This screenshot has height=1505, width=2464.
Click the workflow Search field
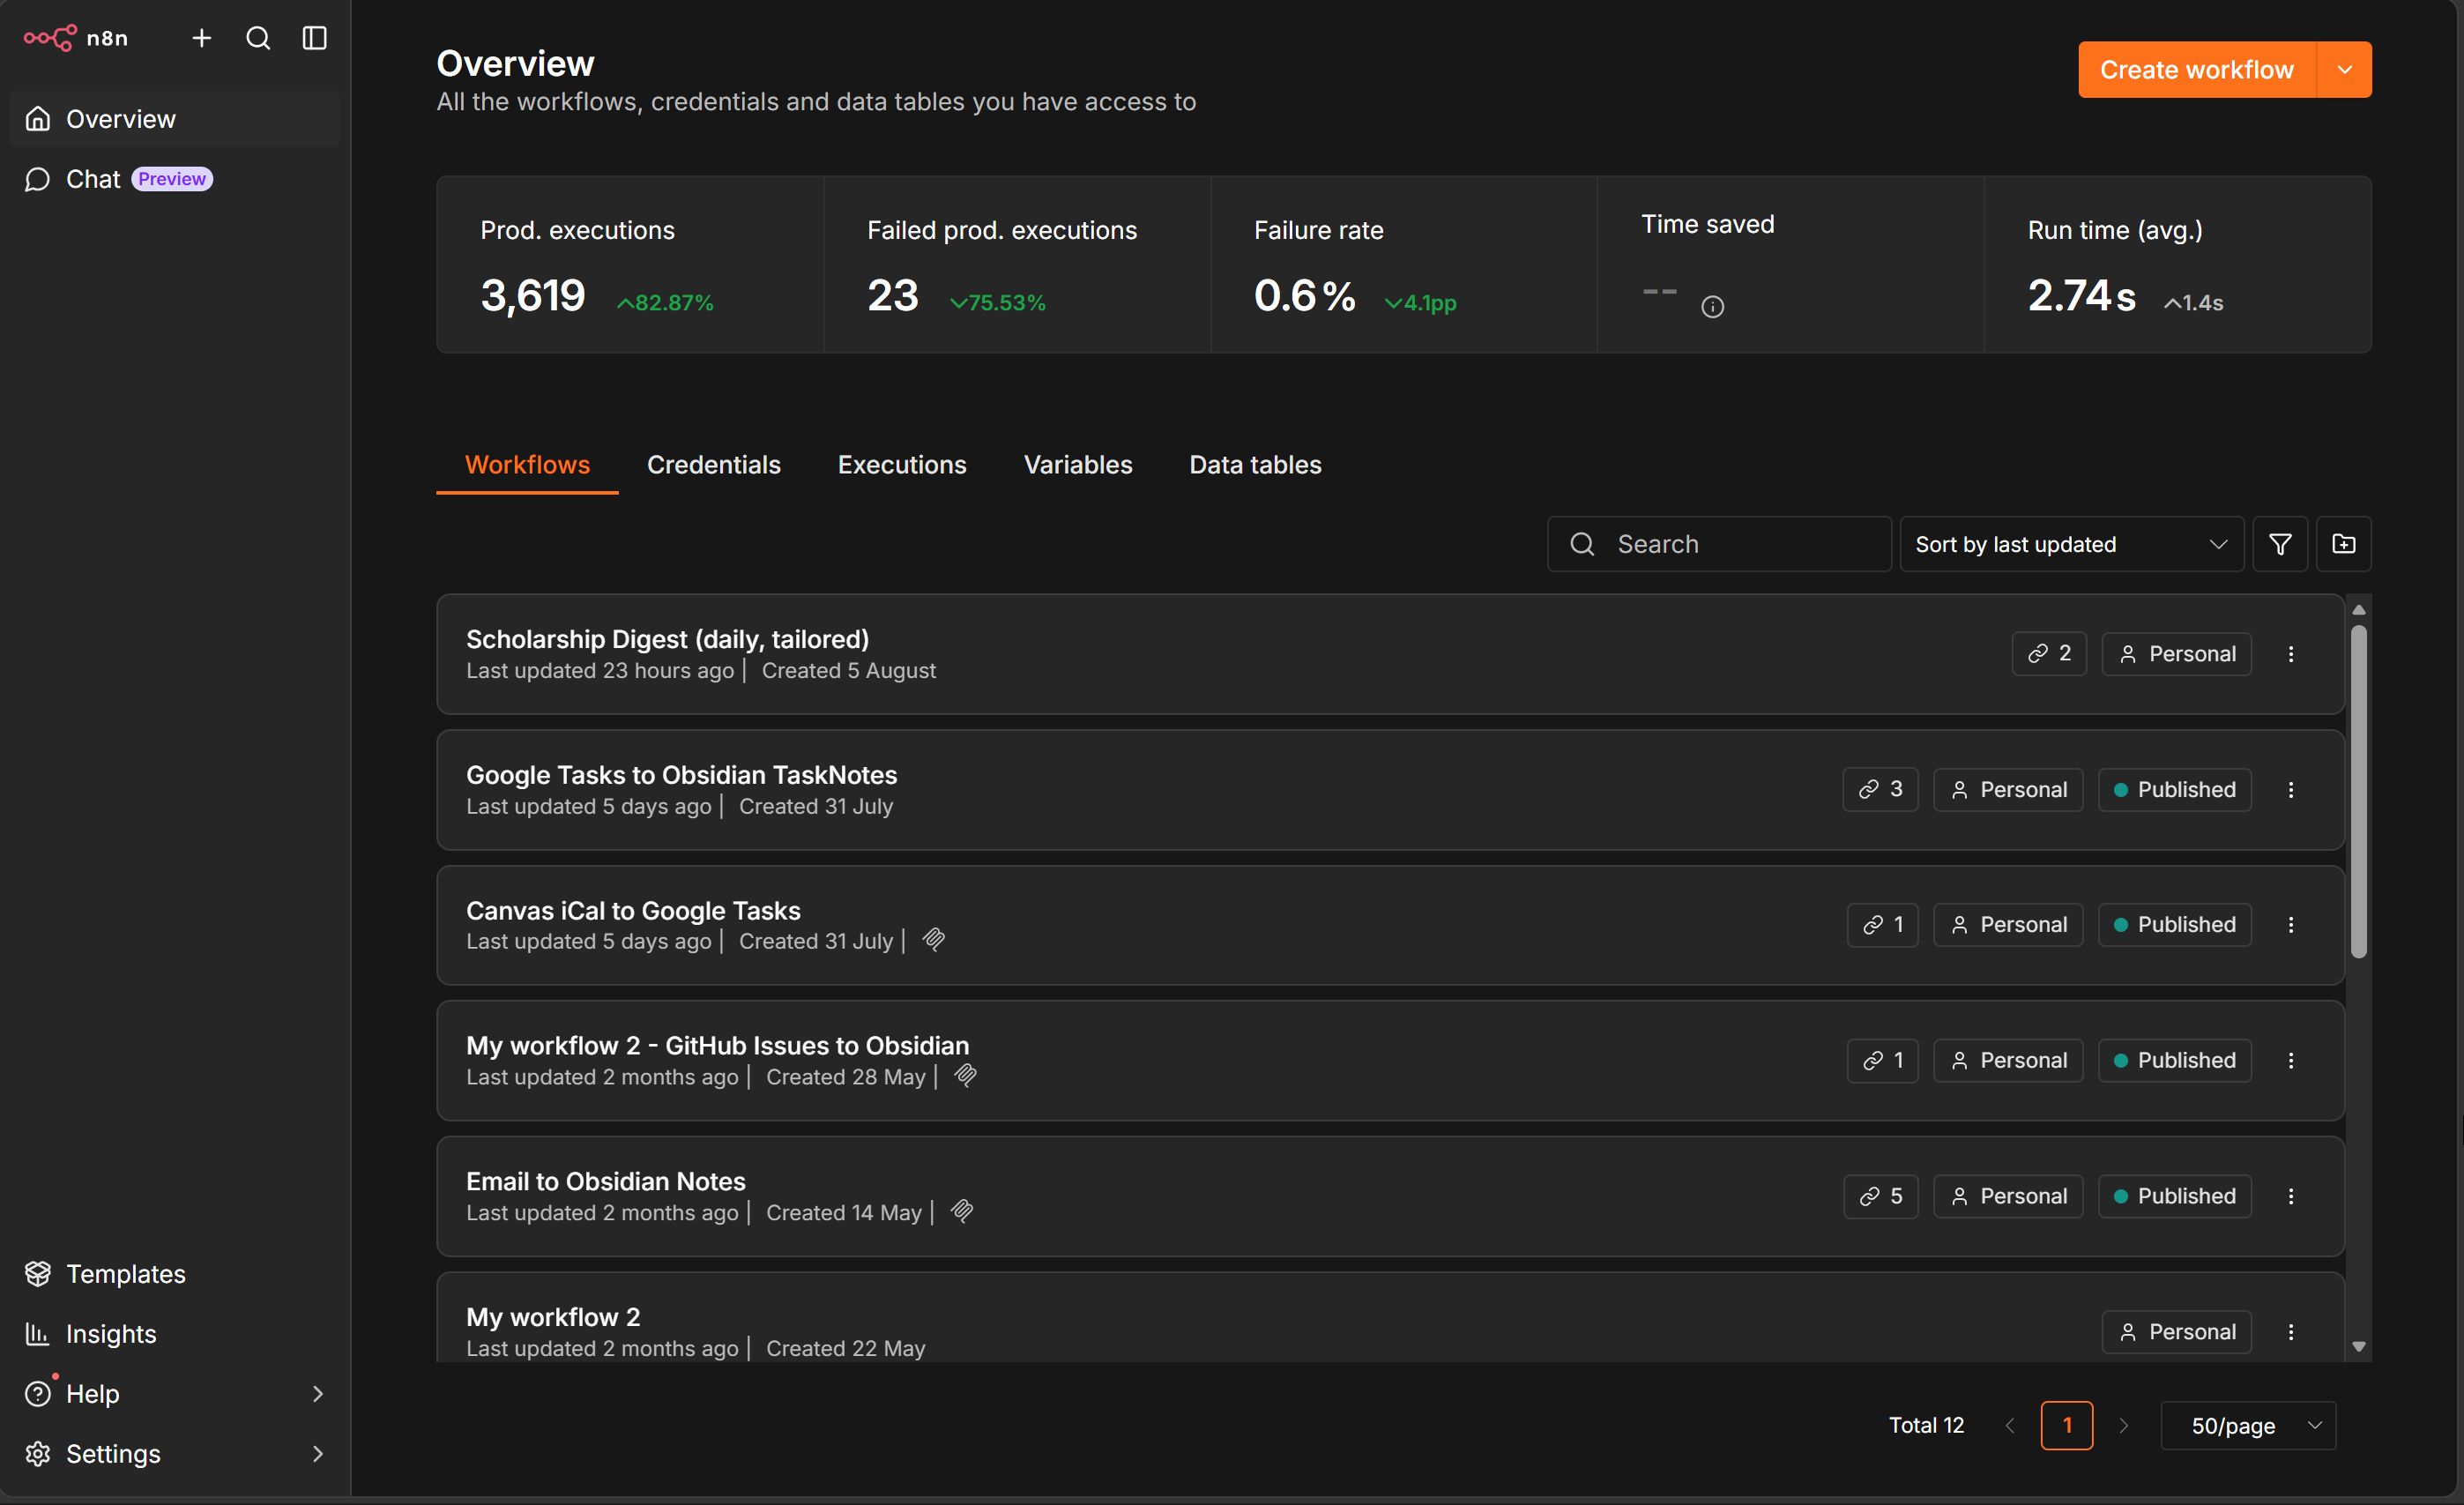[x=1719, y=544]
